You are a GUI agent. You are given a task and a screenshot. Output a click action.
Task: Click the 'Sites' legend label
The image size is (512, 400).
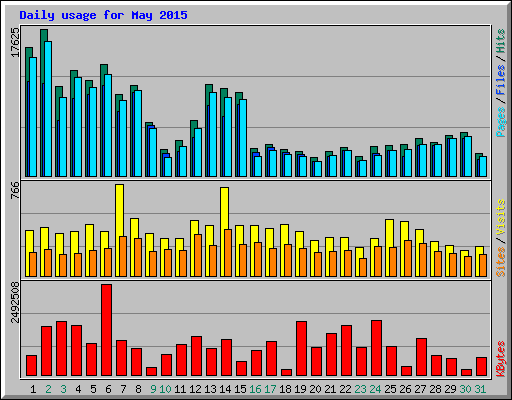pyautogui.click(x=500, y=262)
